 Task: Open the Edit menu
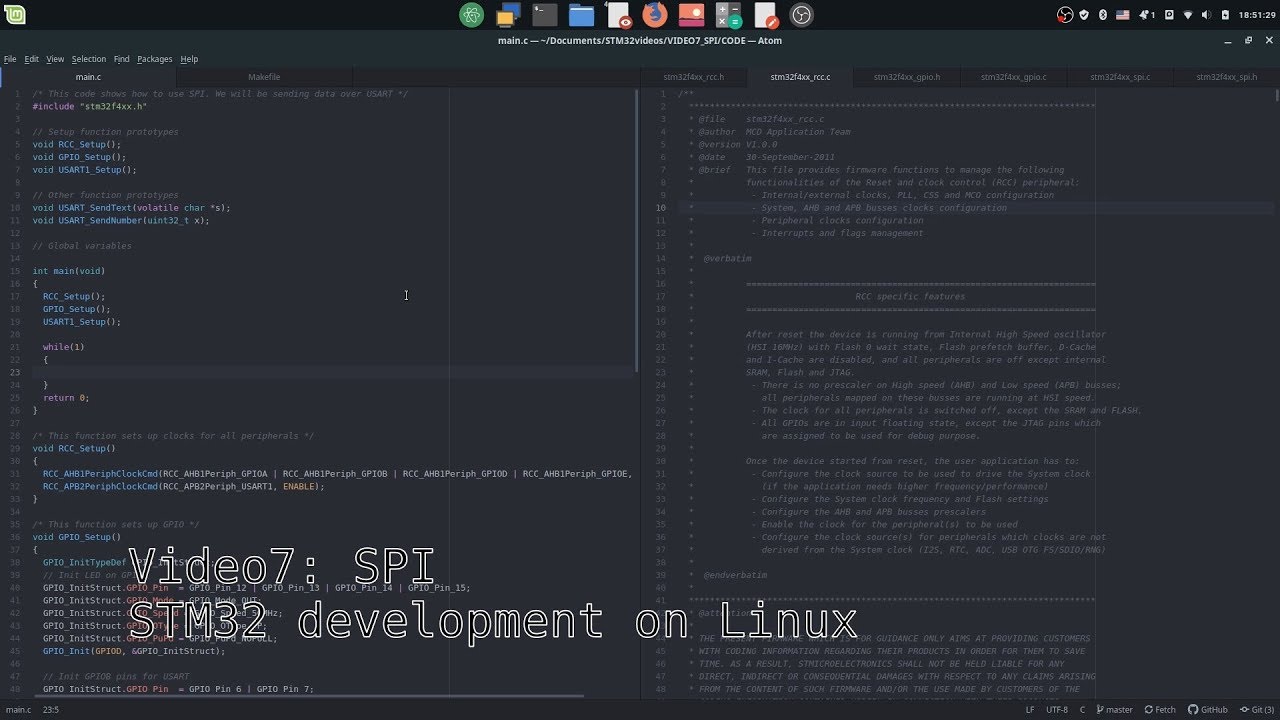click(32, 59)
